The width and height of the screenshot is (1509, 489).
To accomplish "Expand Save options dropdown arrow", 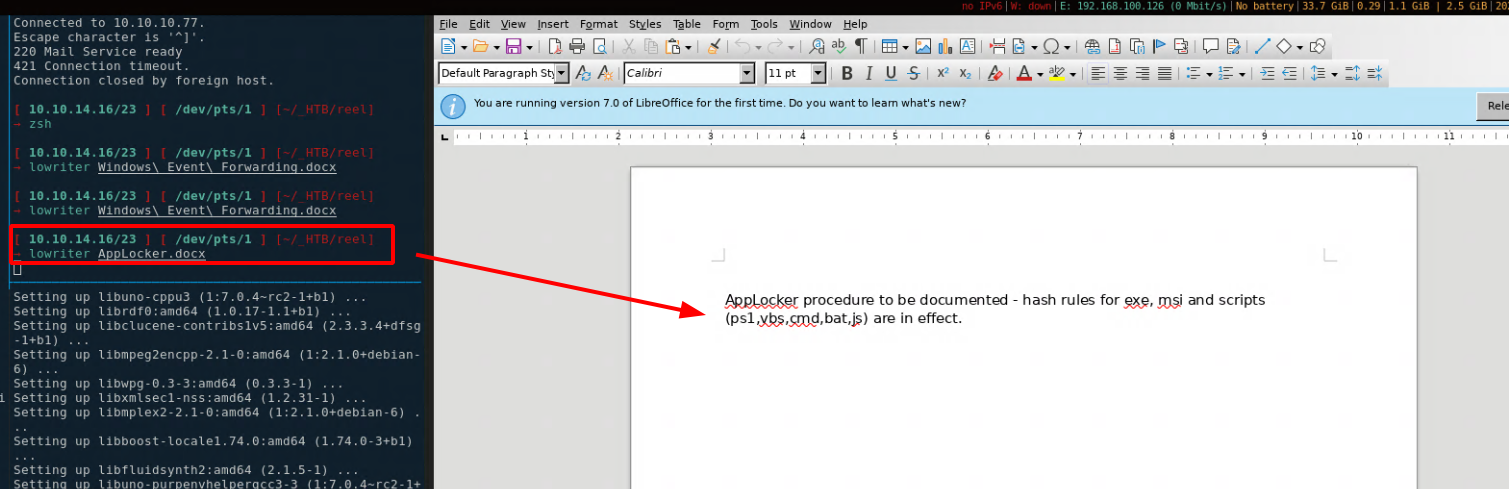I will coord(529,47).
